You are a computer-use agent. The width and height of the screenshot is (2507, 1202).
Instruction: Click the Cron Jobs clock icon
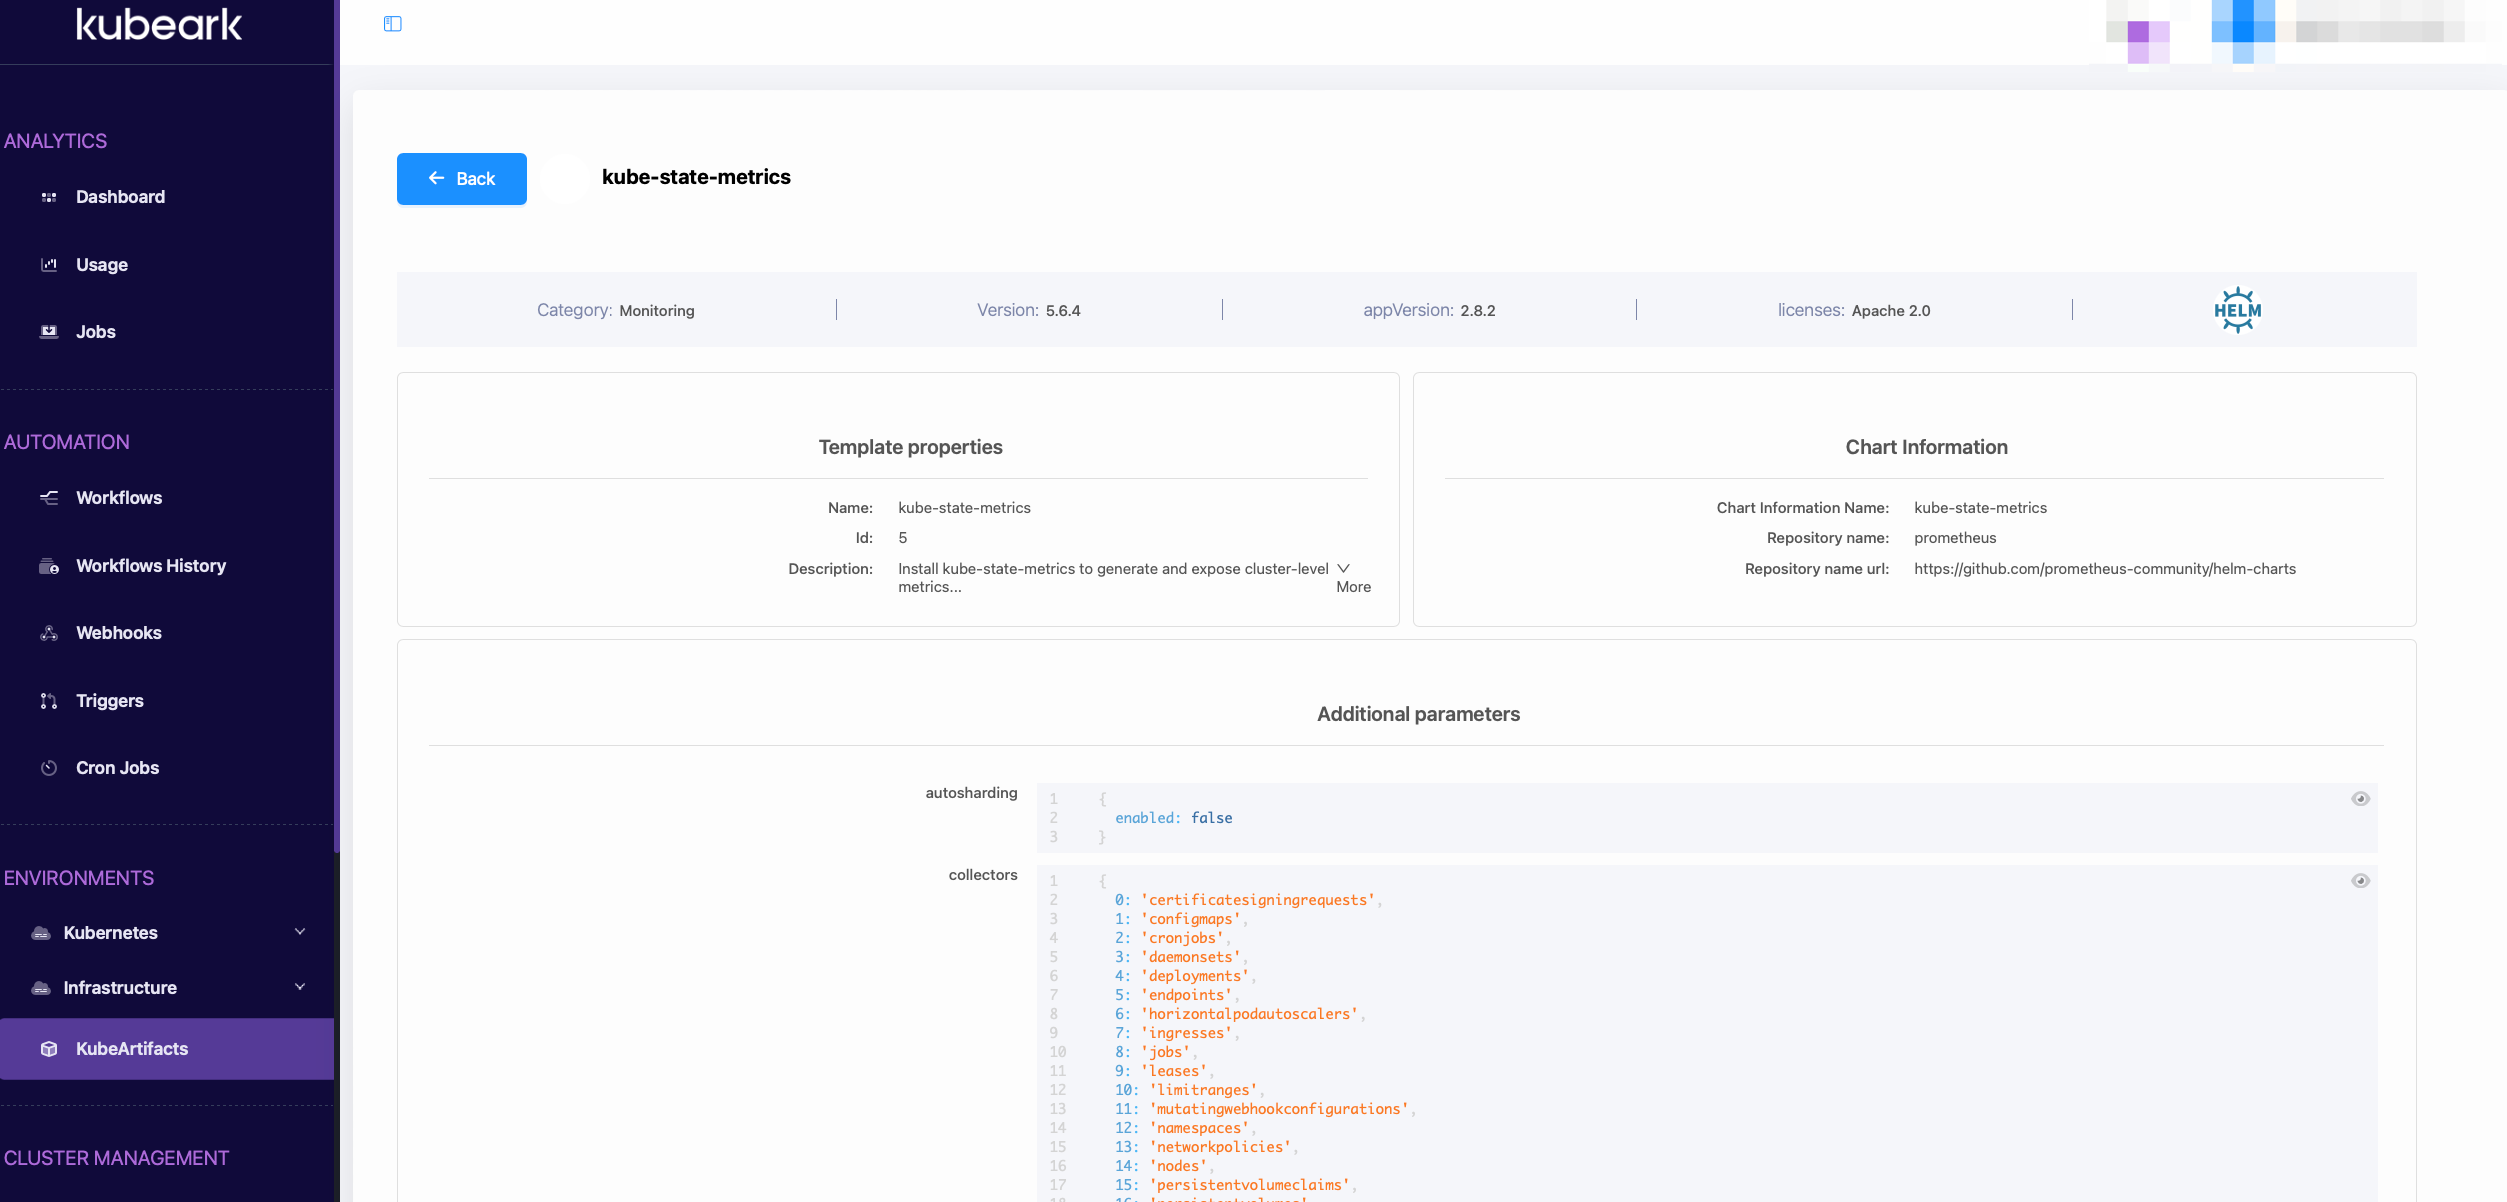pyautogui.click(x=48, y=768)
